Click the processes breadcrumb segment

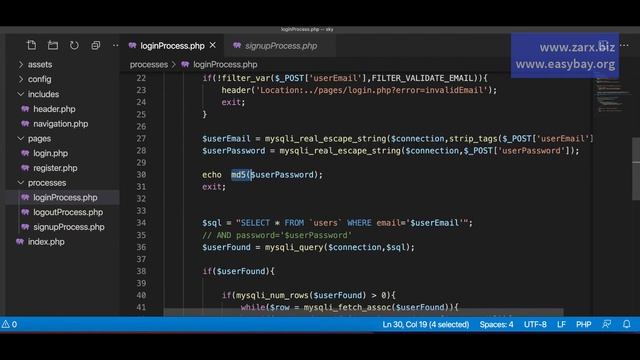pyautogui.click(x=149, y=64)
